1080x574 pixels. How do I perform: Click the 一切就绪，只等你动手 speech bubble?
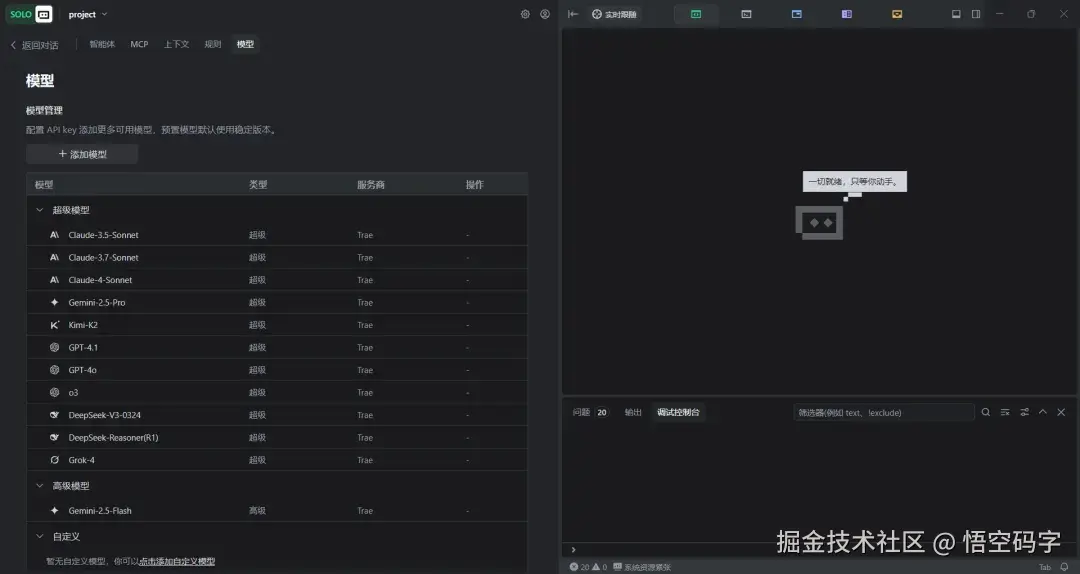click(x=855, y=182)
